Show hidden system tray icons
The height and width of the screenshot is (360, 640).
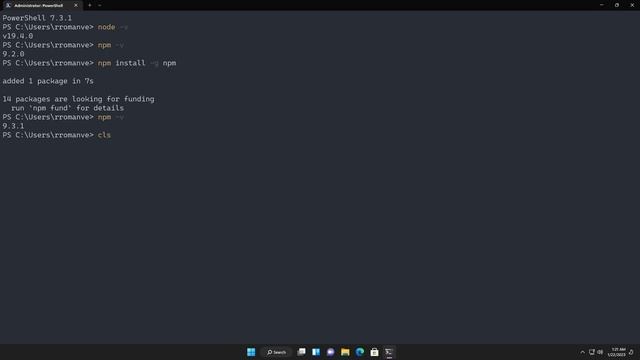point(582,352)
